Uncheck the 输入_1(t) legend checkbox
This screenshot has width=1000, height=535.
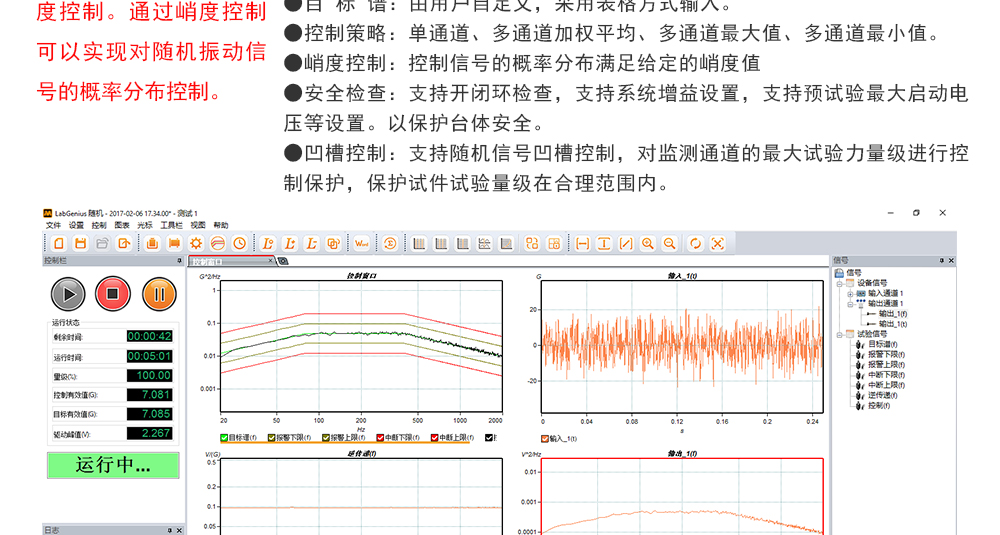545,438
